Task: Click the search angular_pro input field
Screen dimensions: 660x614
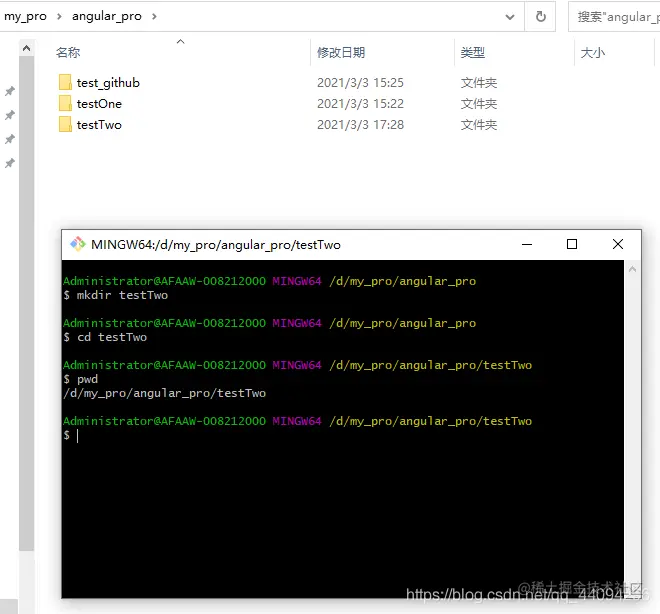Action: coord(615,17)
